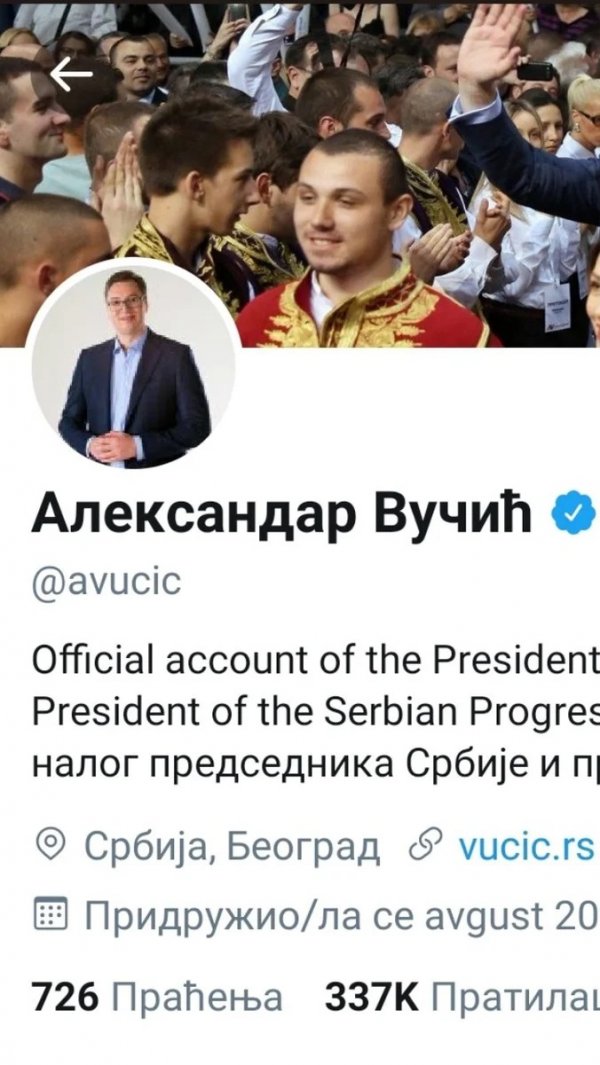Image resolution: width=600 pixels, height=1065 pixels.
Task: Tap the 337K followers count
Action: (x=372, y=998)
